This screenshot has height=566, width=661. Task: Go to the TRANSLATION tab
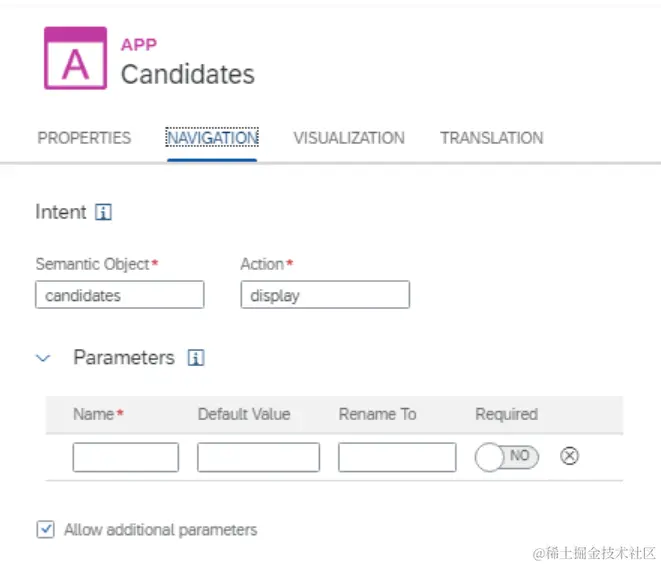click(491, 138)
